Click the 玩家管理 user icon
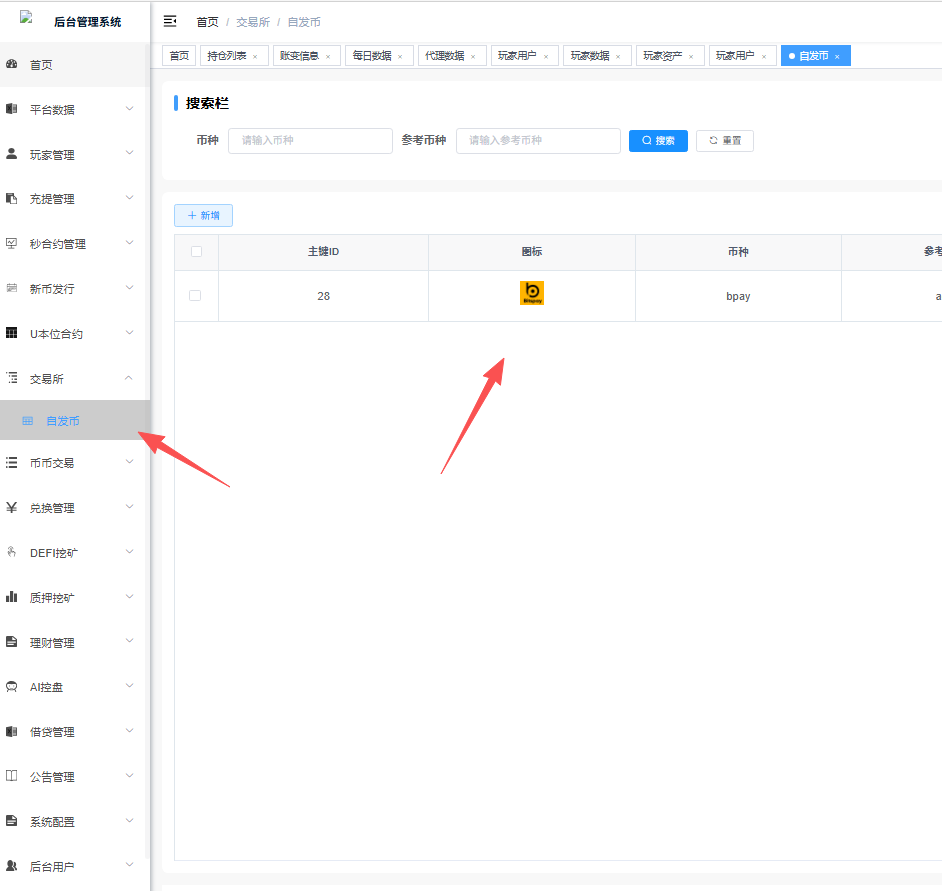The height and width of the screenshot is (891, 942). [12, 154]
